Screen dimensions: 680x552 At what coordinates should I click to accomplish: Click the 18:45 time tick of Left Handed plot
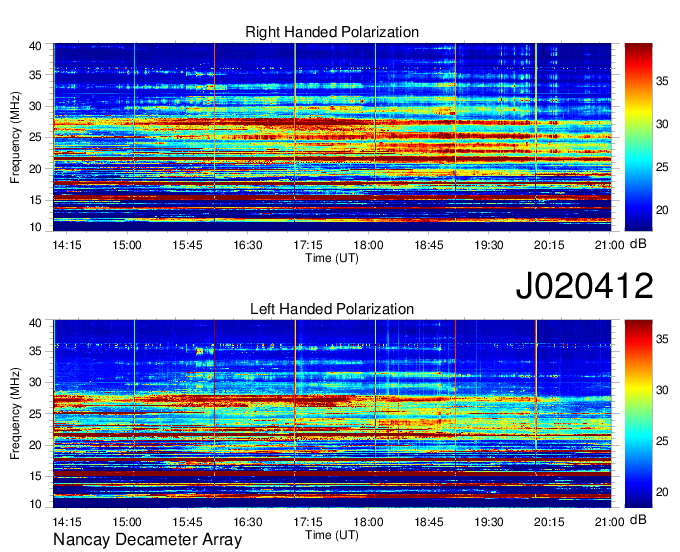pos(428,522)
